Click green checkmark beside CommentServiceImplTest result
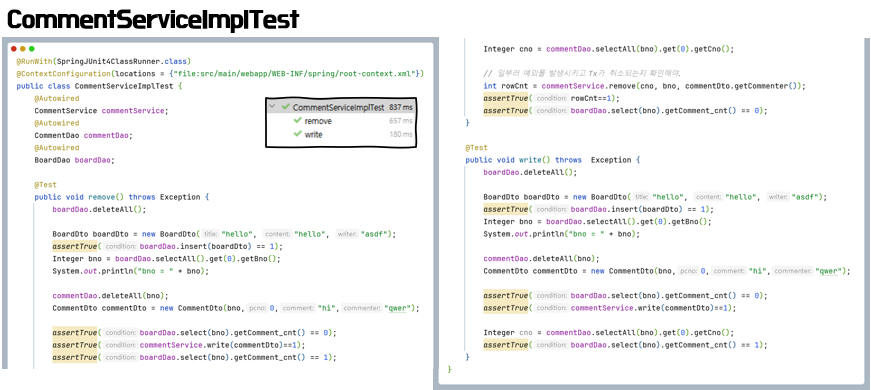The image size is (871, 390). [286, 107]
